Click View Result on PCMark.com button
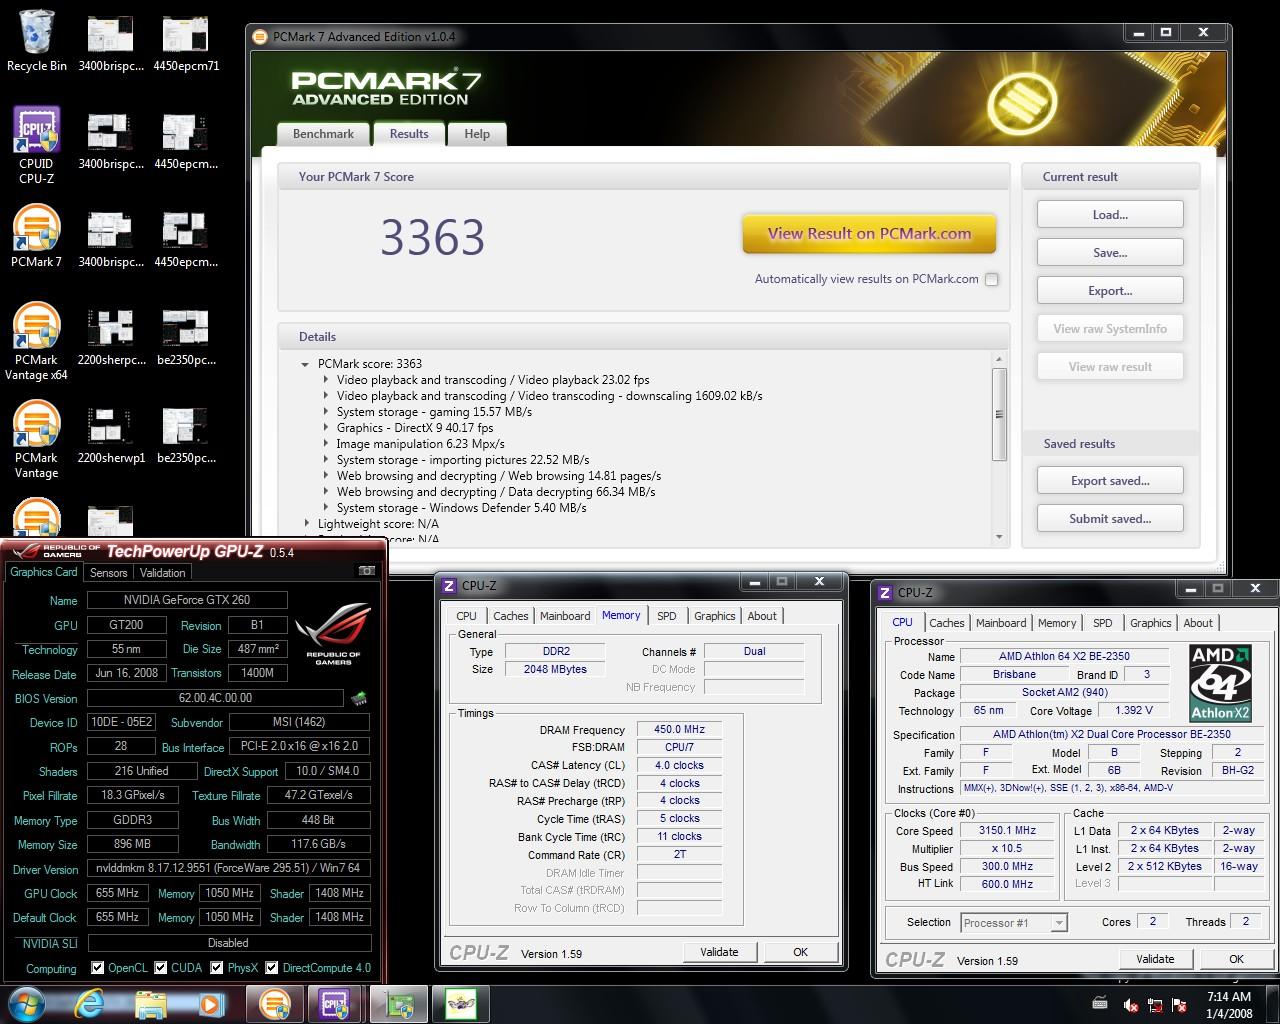 click(869, 234)
